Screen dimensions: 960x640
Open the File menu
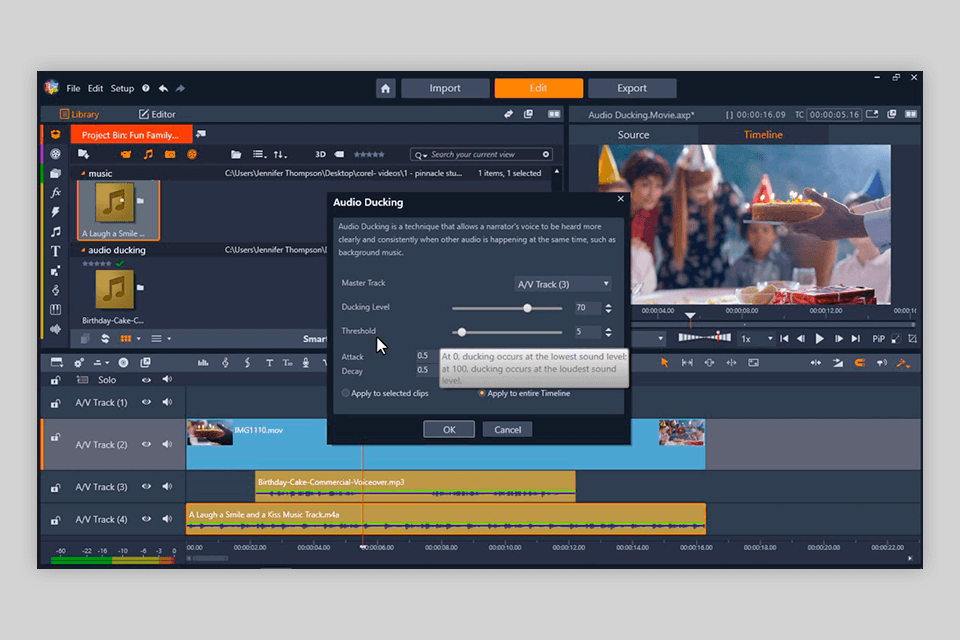(73, 88)
